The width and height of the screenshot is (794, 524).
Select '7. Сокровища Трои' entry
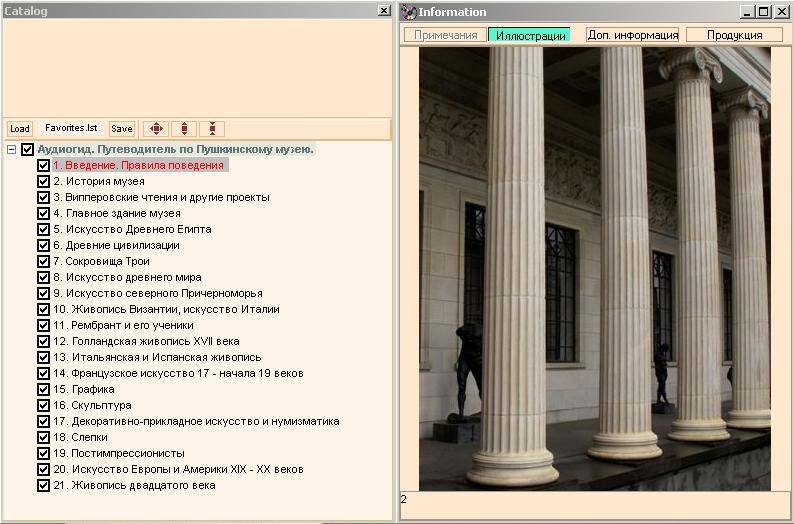coord(101,261)
